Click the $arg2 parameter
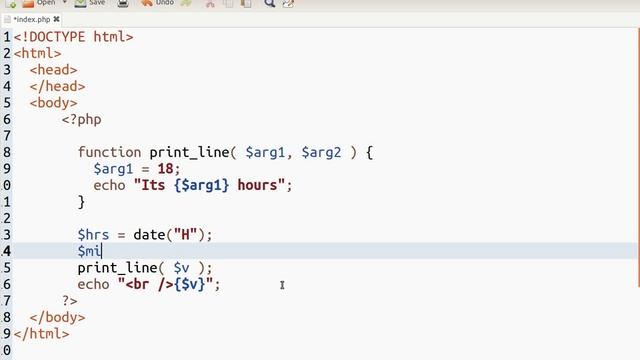 point(321,153)
